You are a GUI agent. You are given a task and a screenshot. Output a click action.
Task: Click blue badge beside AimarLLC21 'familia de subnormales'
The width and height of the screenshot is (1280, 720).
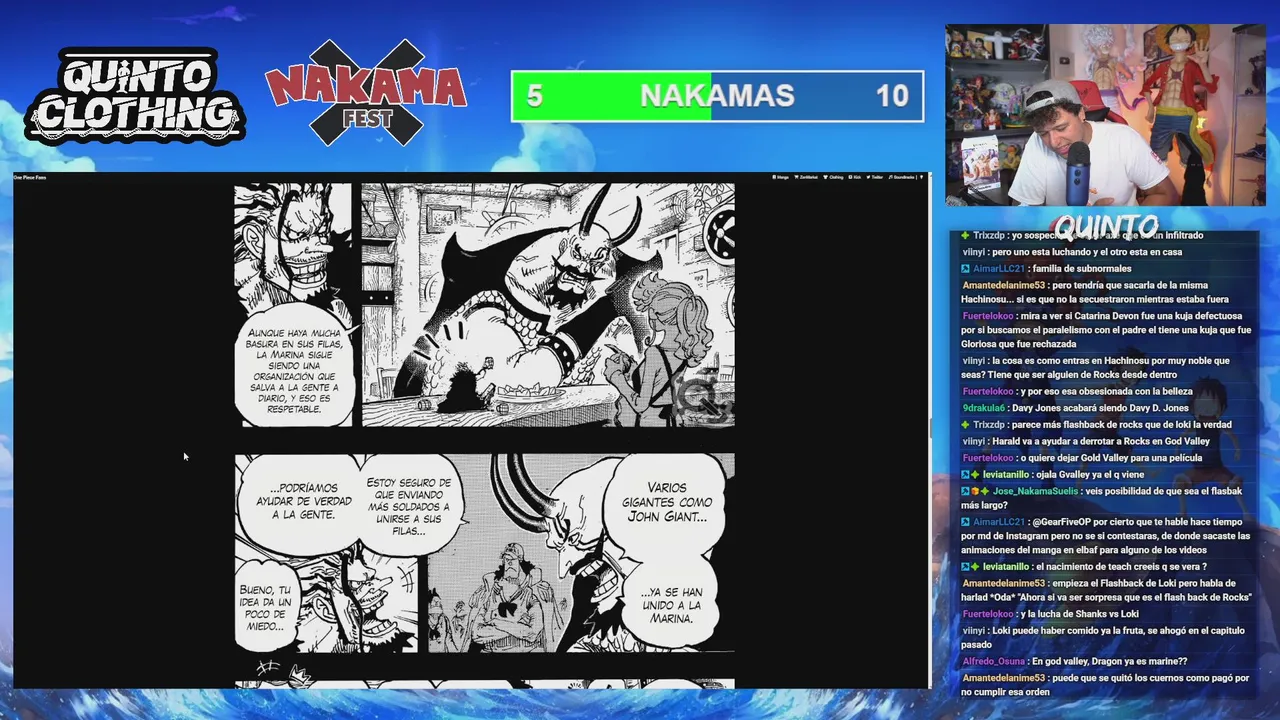[x=966, y=268]
